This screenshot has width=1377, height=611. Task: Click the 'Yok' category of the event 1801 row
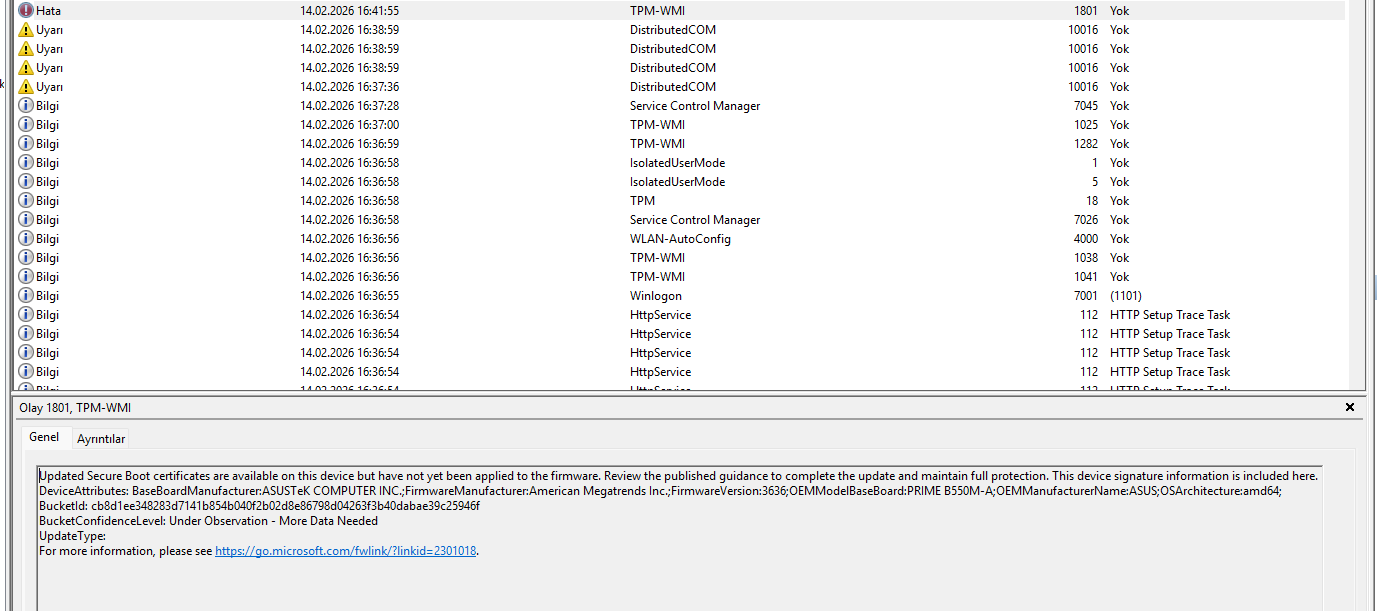tap(1119, 10)
